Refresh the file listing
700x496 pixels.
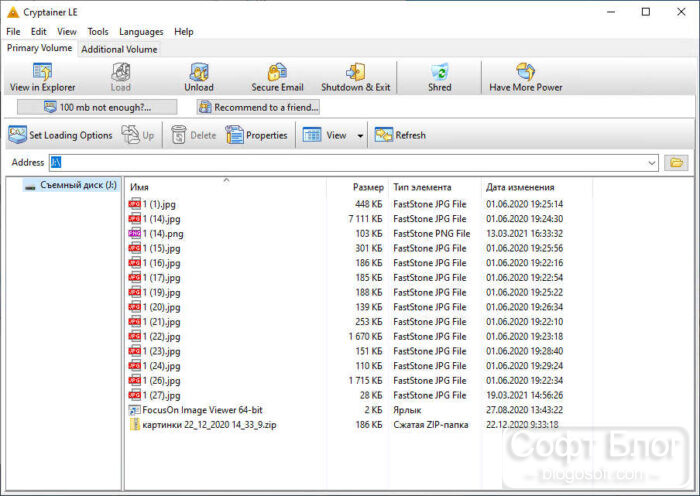point(400,135)
